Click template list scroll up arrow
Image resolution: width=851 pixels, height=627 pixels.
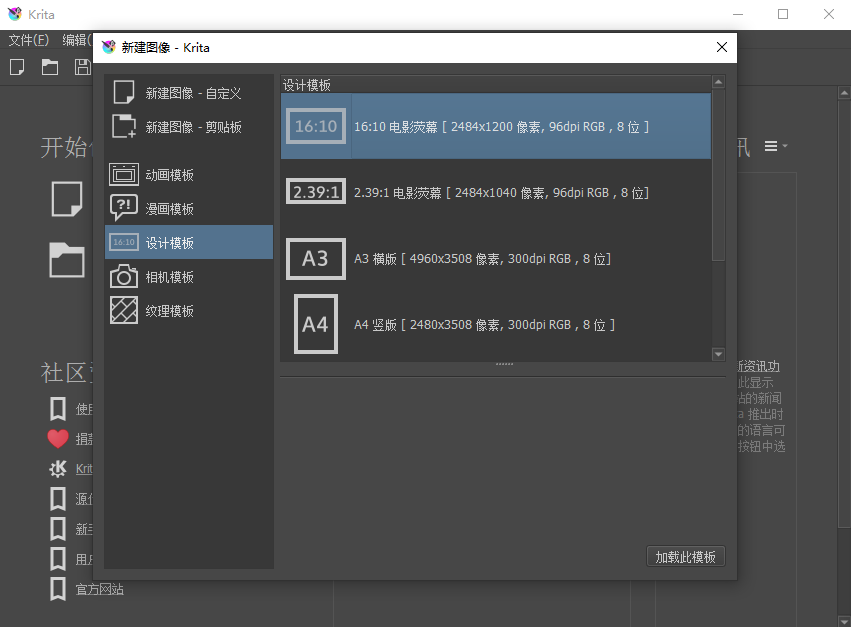point(718,83)
